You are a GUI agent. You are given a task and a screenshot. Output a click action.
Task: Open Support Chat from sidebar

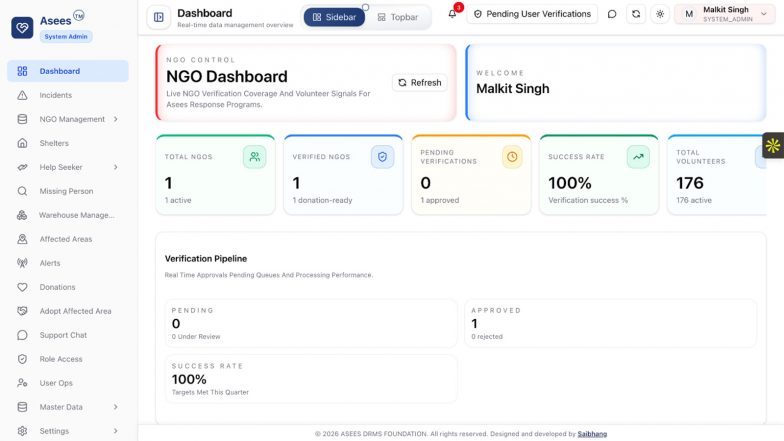[x=68, y=335]
